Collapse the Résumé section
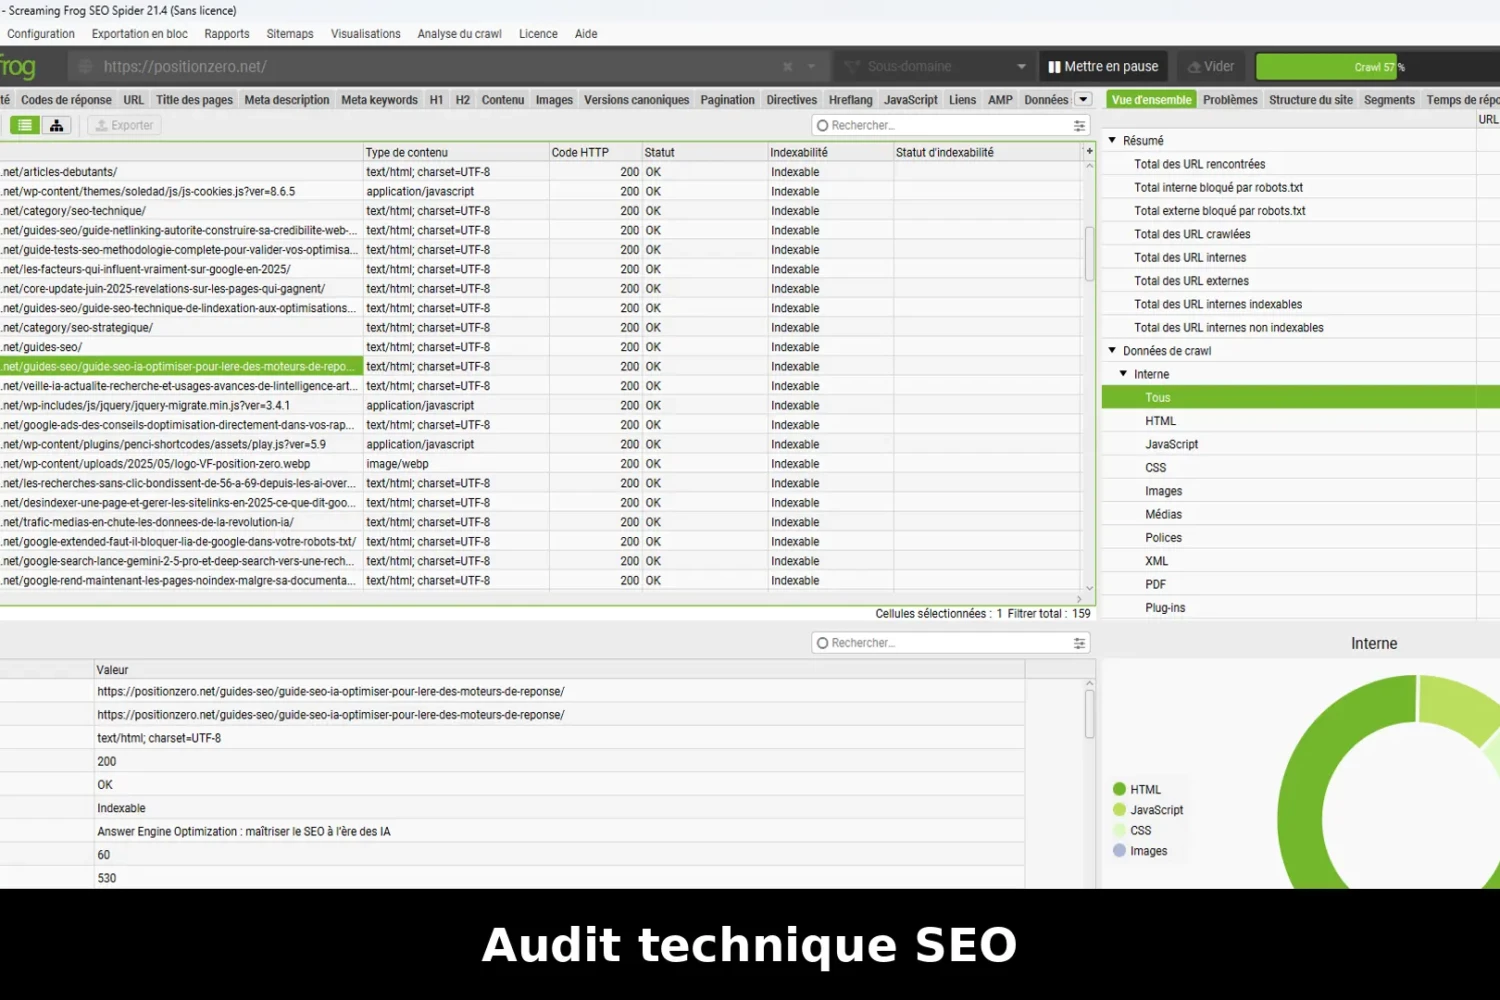The image size is (1500, 1000). pos(1112,140)
